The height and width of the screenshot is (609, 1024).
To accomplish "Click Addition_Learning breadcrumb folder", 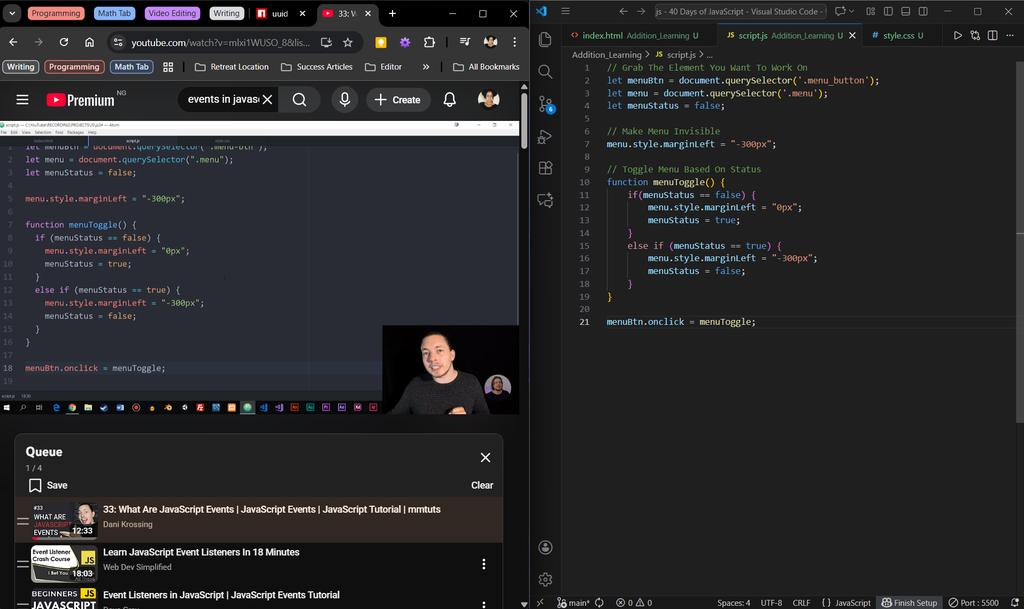I will tap(607, 55).
